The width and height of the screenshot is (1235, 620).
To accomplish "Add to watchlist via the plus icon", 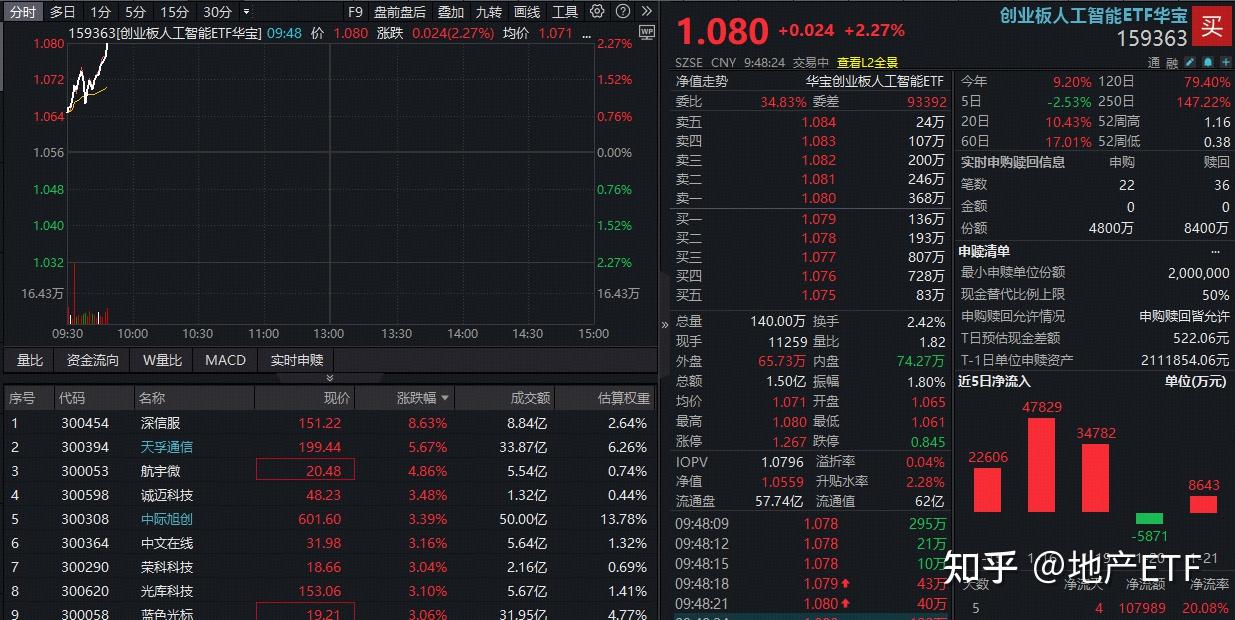I will click(1225, 62).
